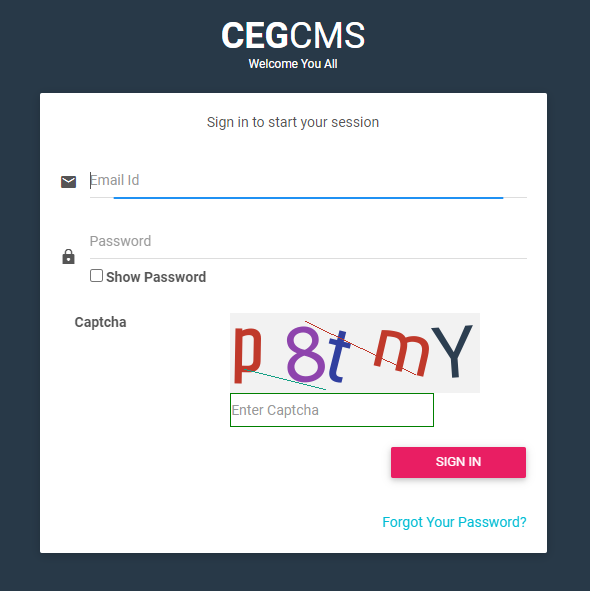Focus the Password input field
The width and height of the screenshot is (590, 591).
click(308, 241)
